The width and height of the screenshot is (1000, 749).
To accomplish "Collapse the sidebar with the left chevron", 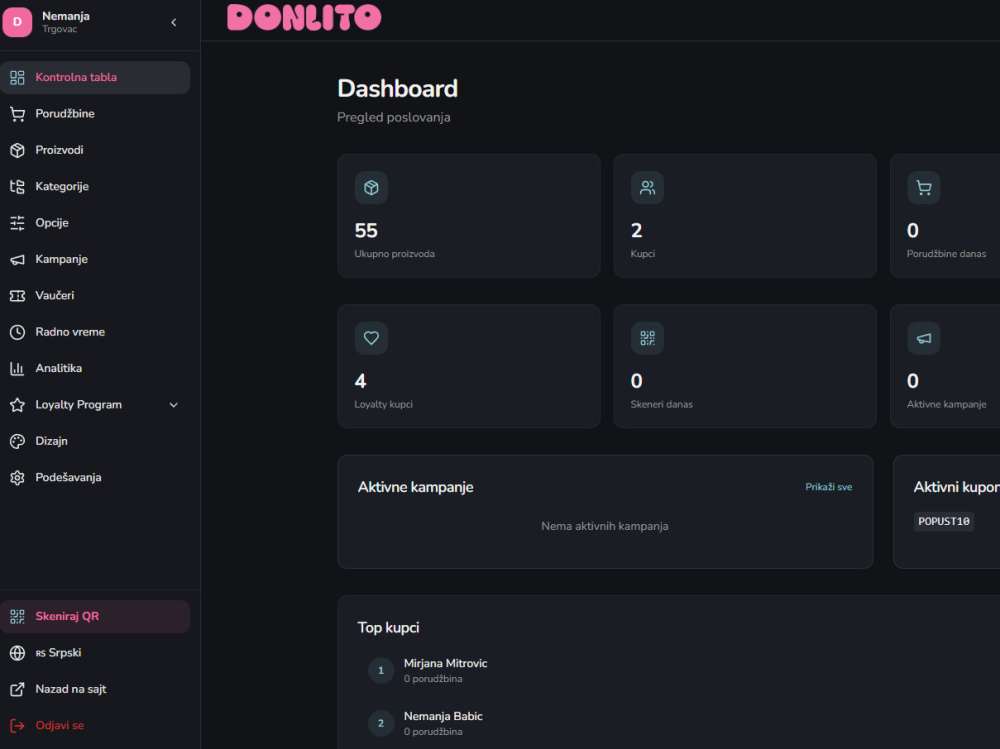I will (173, 22).
